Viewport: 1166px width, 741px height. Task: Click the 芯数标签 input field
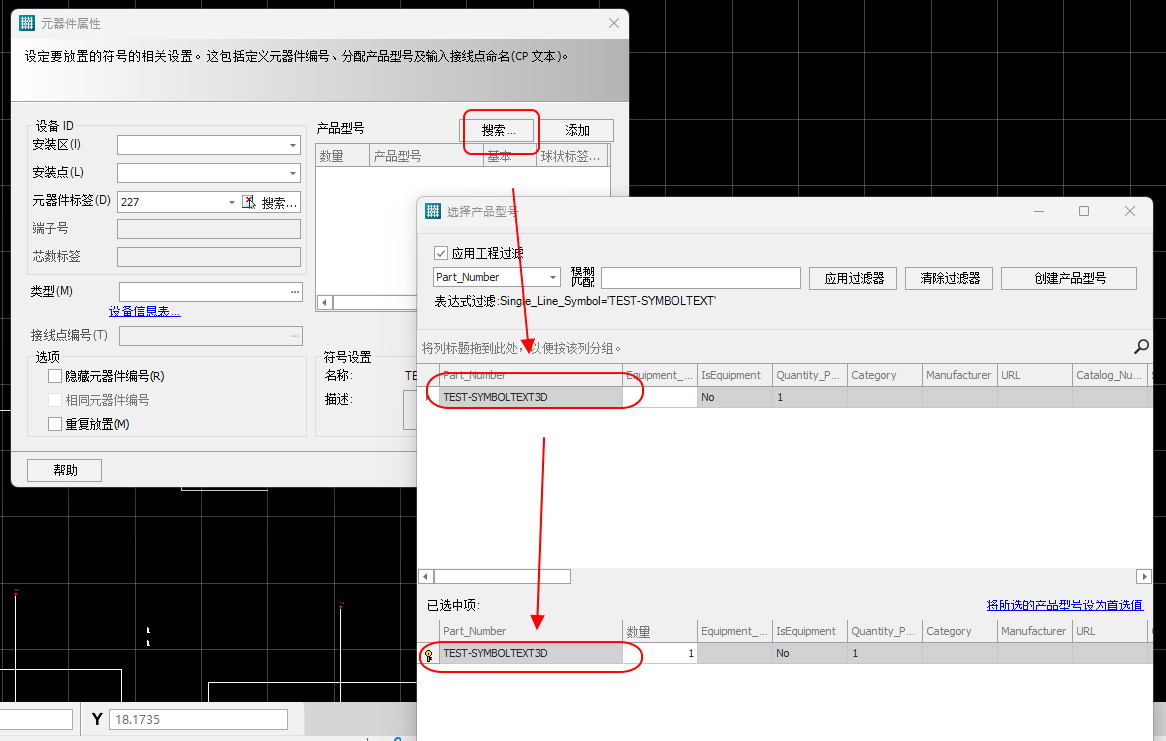(x=209, y=257)
